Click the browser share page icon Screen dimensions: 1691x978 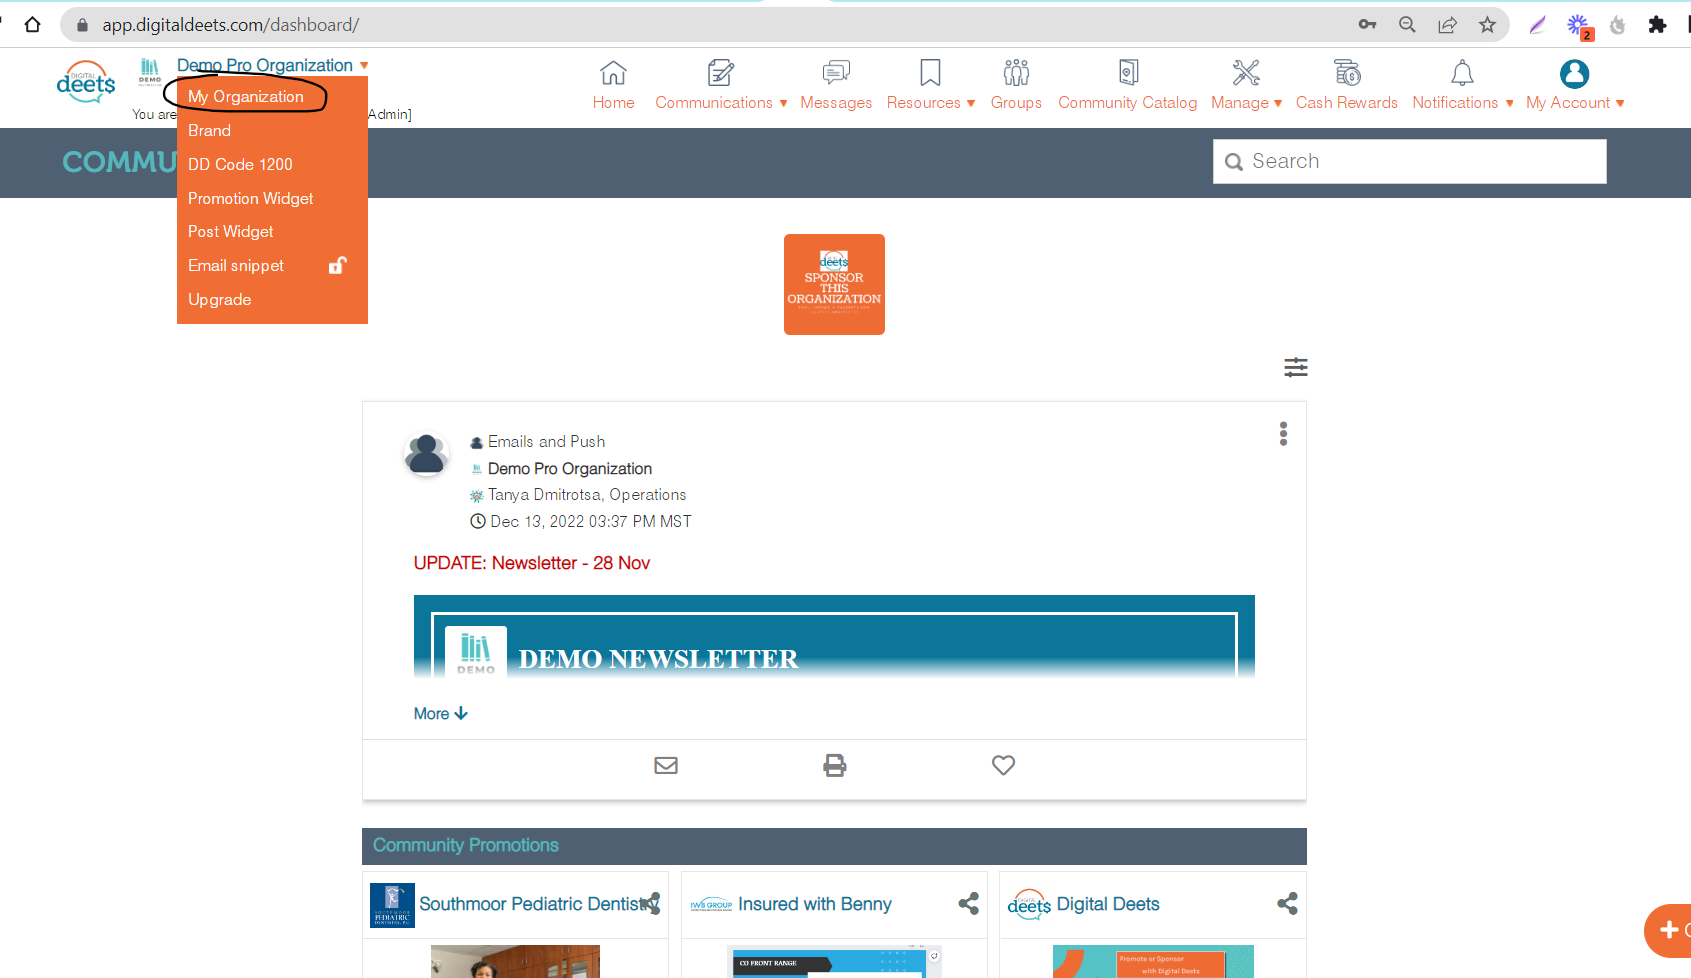click(x=1447, y=24)
